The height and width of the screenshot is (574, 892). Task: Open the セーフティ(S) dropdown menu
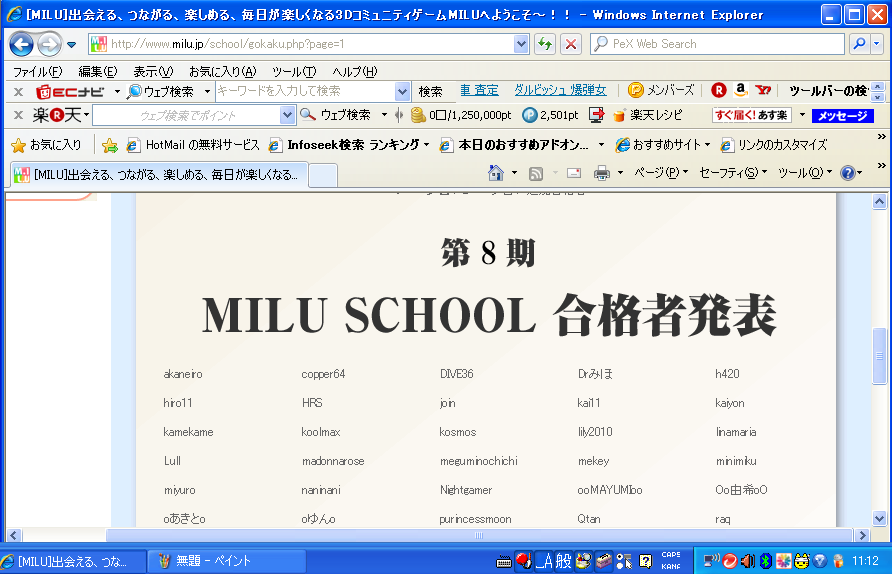[732, 173]
